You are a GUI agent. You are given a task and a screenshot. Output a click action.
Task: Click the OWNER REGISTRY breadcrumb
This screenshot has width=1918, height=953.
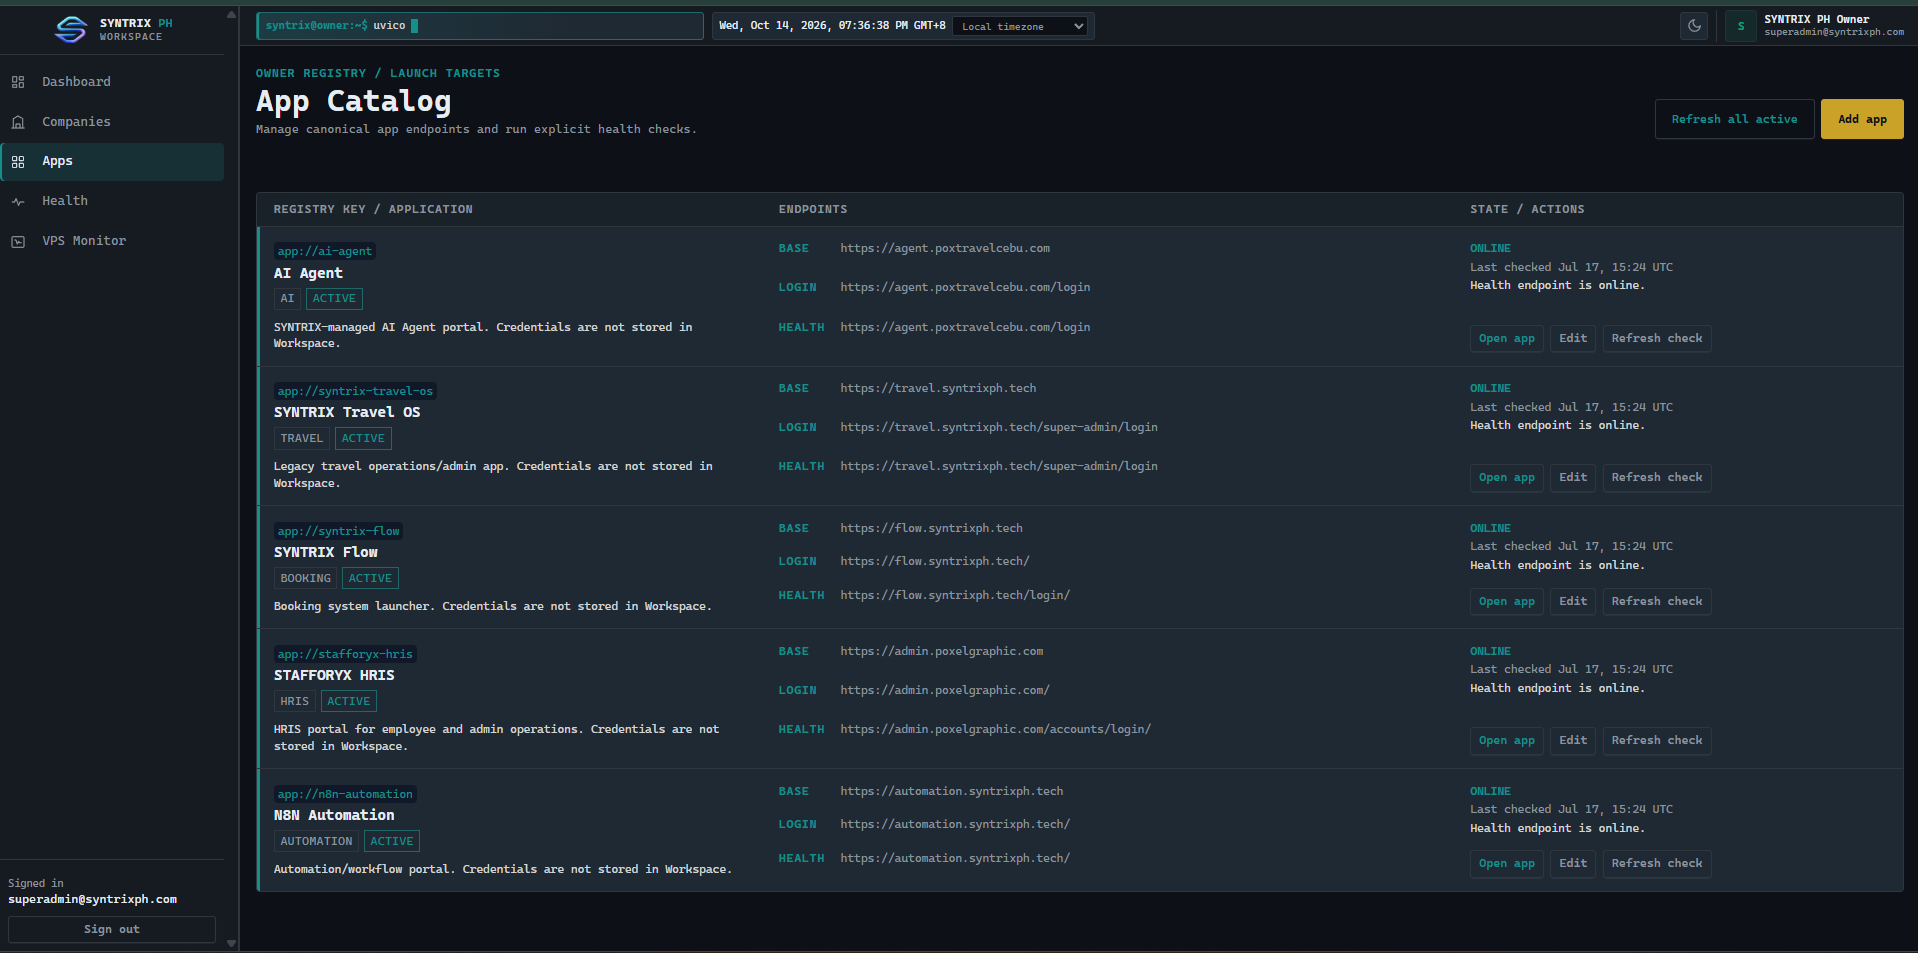[x=311, y=73]
